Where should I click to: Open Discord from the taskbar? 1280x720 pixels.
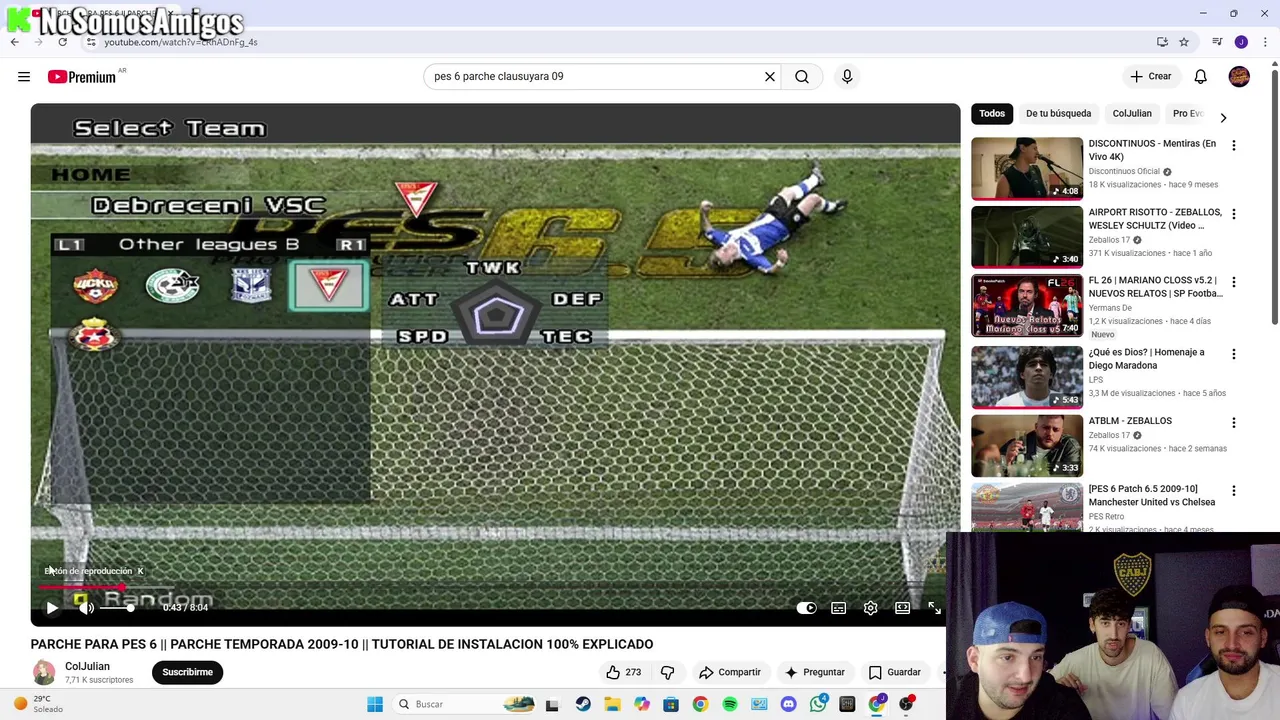coord(789,704)
